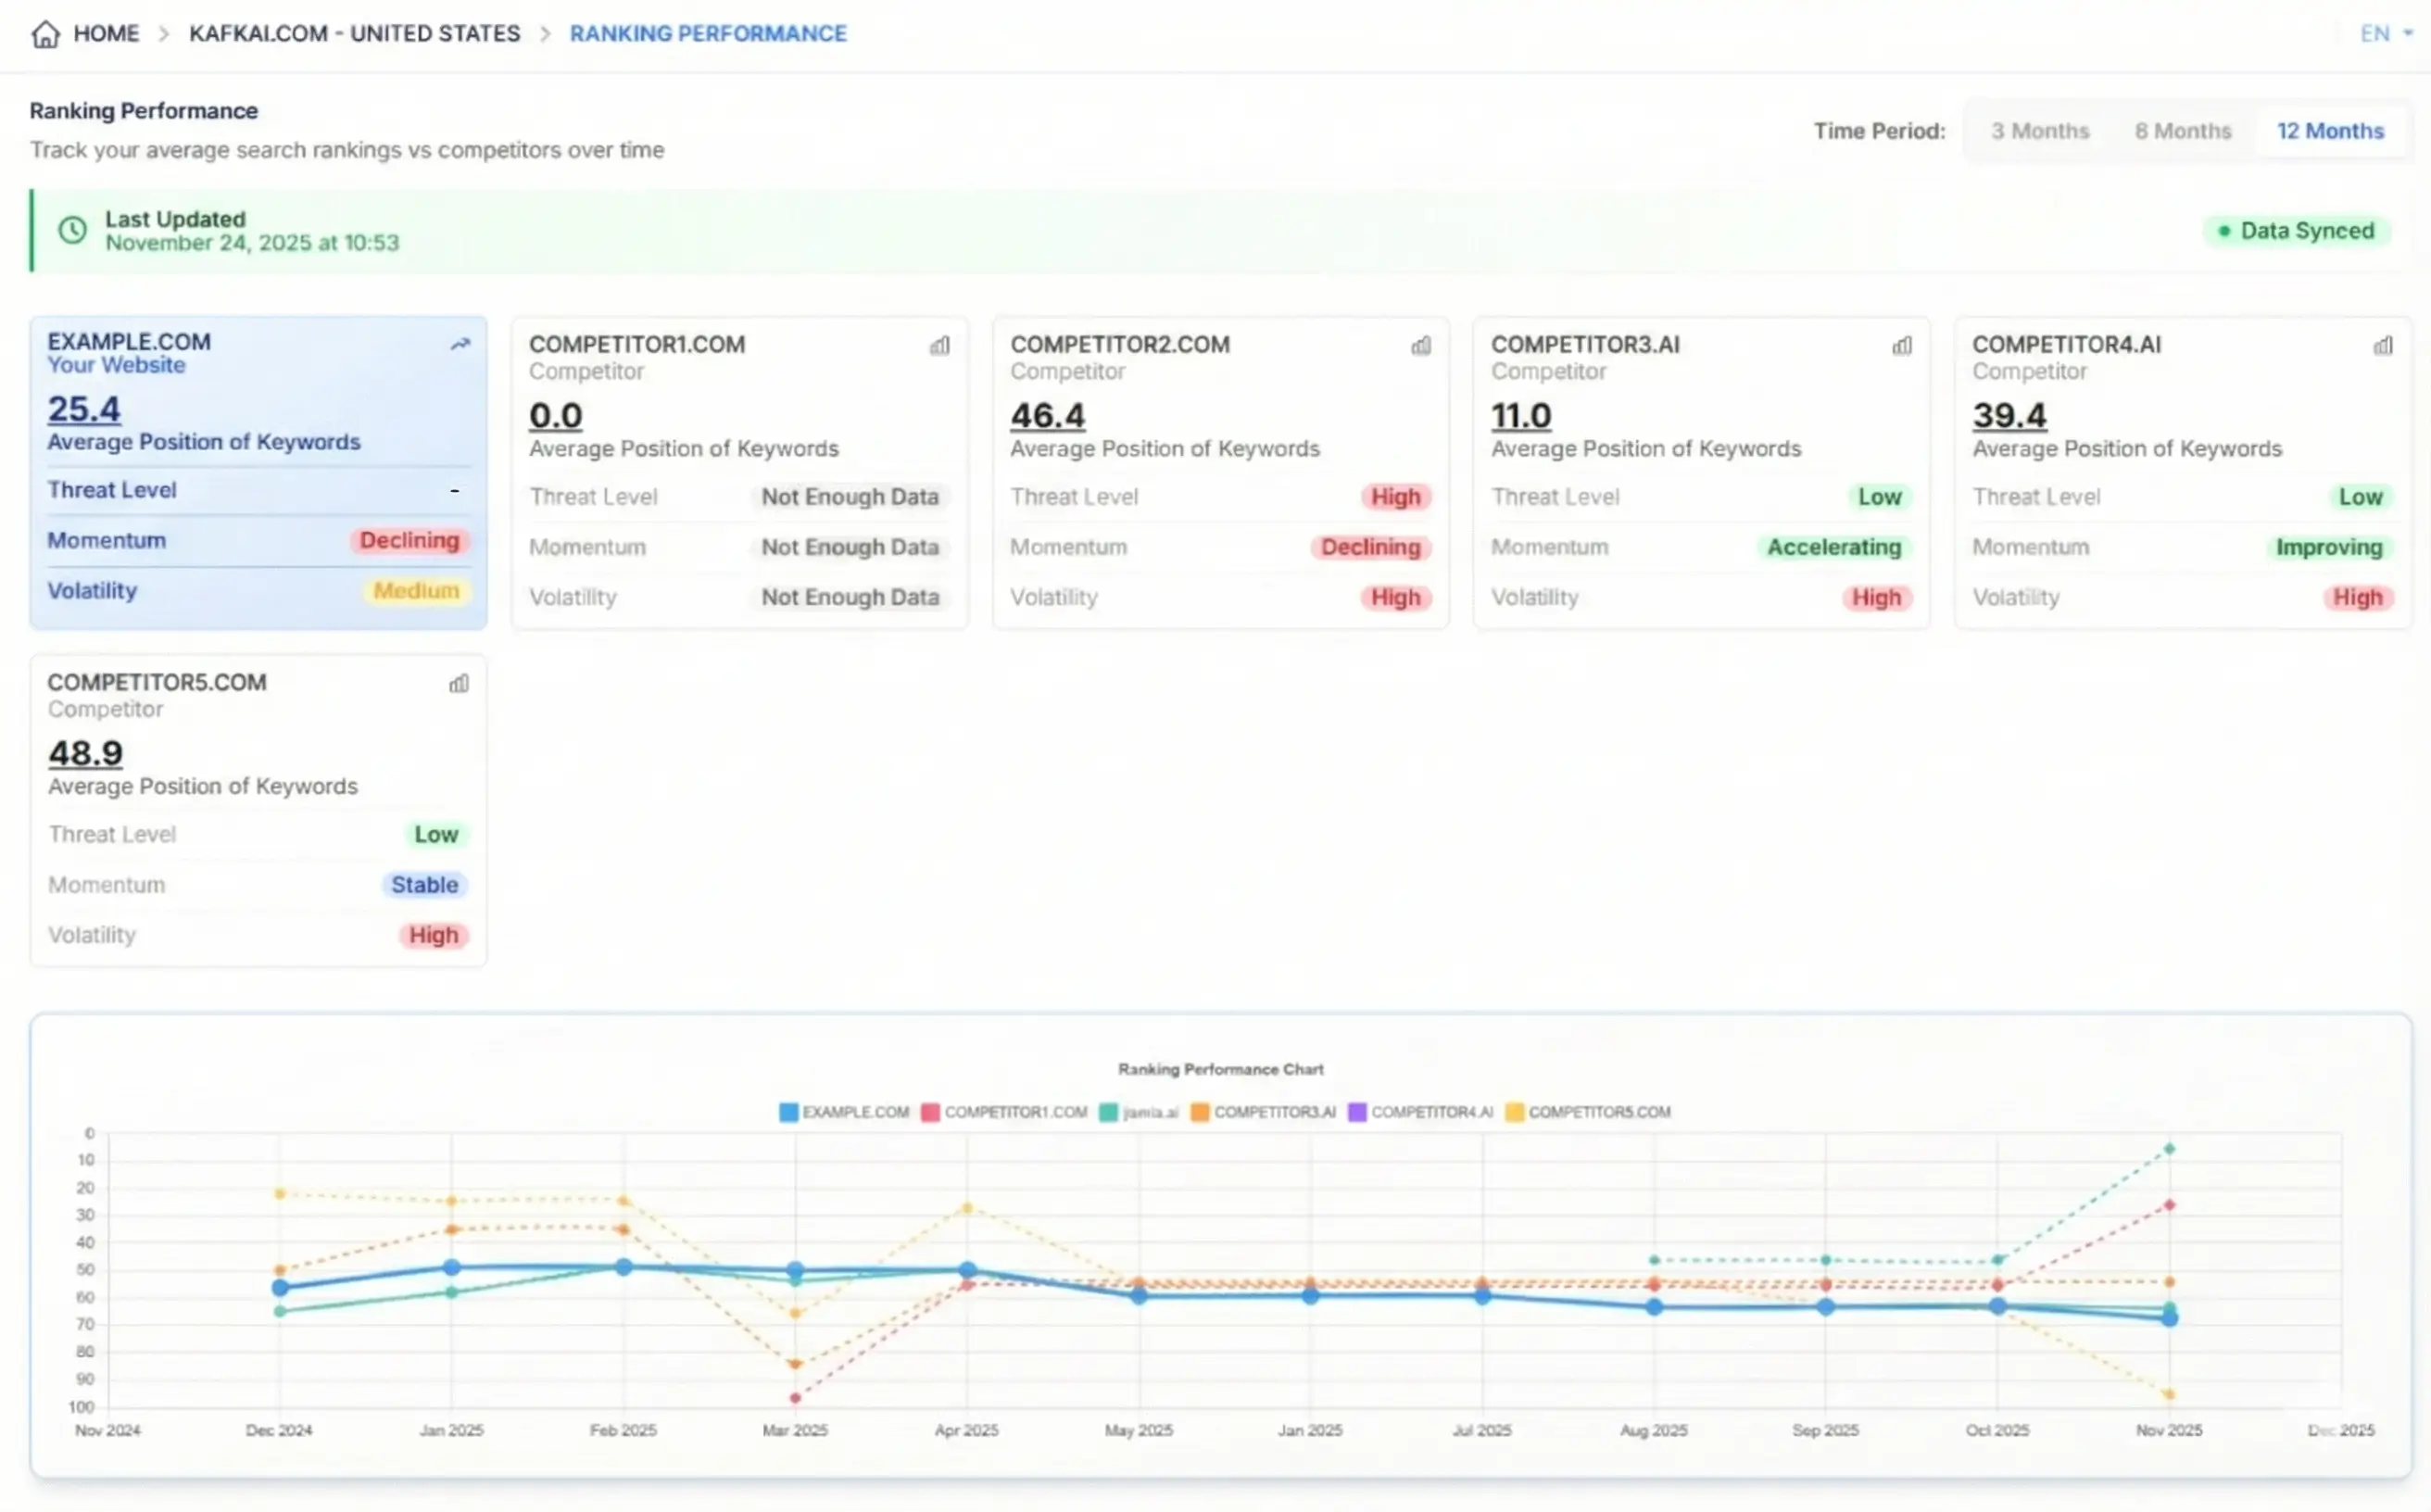Switch to the 3 Months time period
Viewport: 2431px width, 1512px height.
(2039, 130)
